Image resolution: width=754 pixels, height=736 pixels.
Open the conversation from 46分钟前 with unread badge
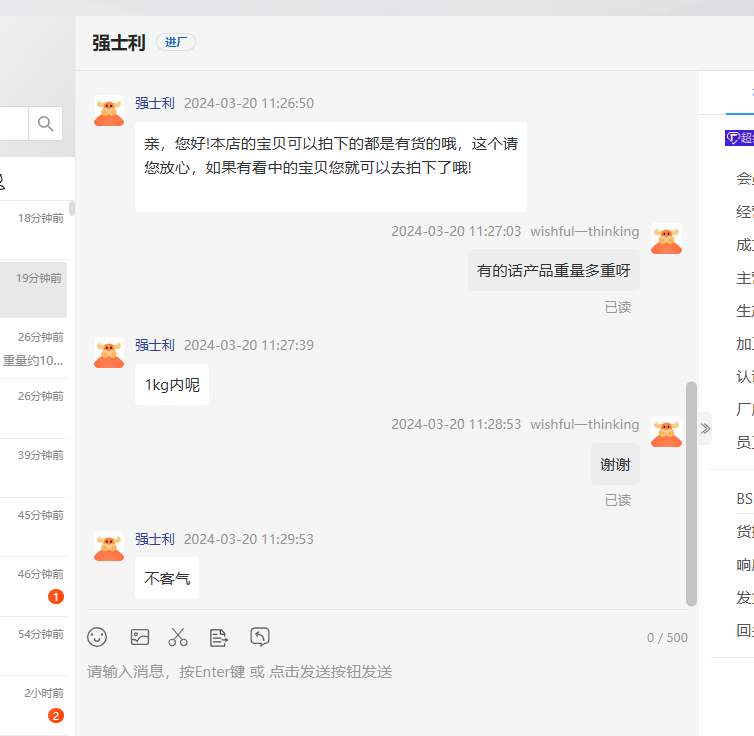coord(34,586)
